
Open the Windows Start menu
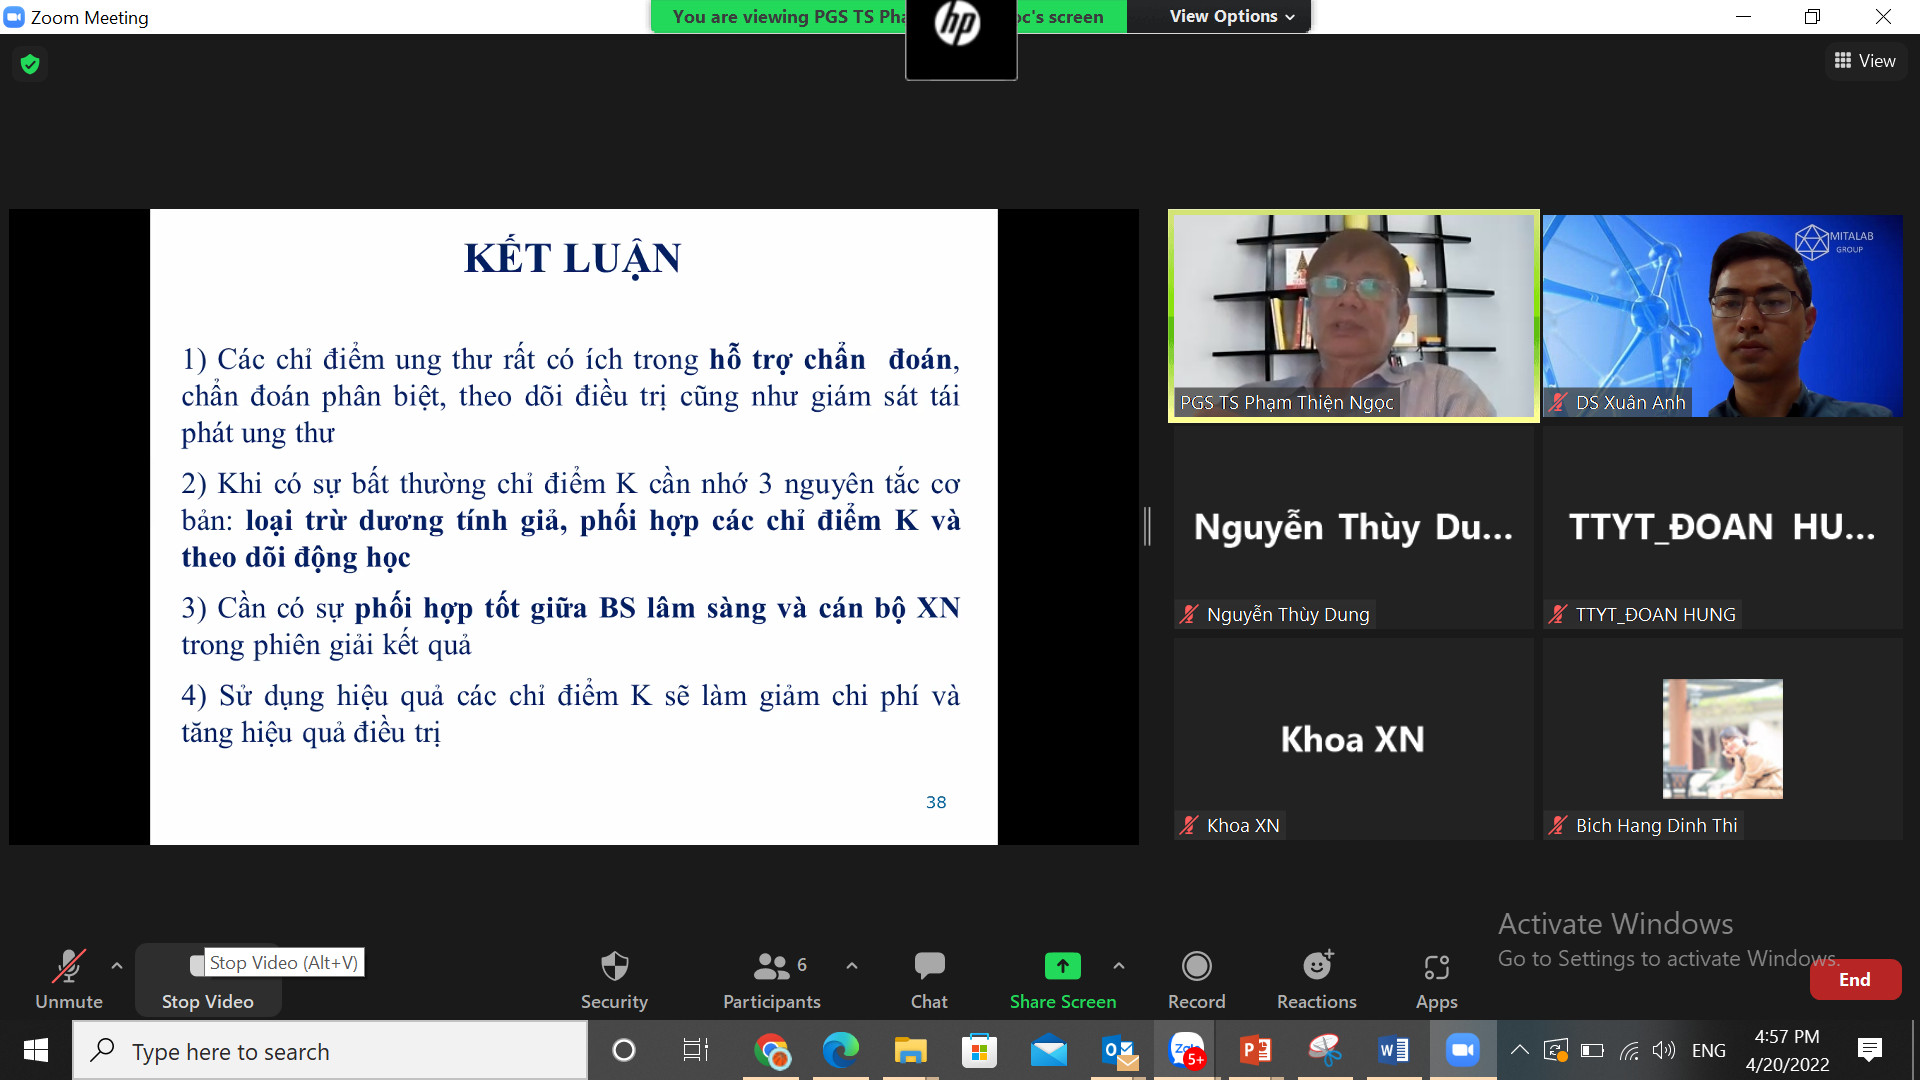pos(36,1050)
